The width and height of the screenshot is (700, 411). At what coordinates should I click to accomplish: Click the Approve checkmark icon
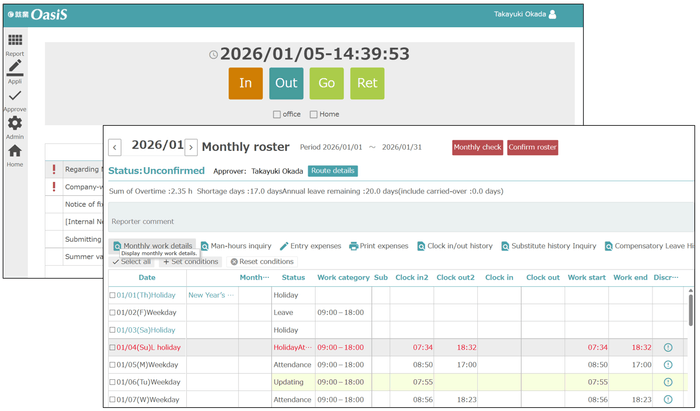click(x=15, y=96)
